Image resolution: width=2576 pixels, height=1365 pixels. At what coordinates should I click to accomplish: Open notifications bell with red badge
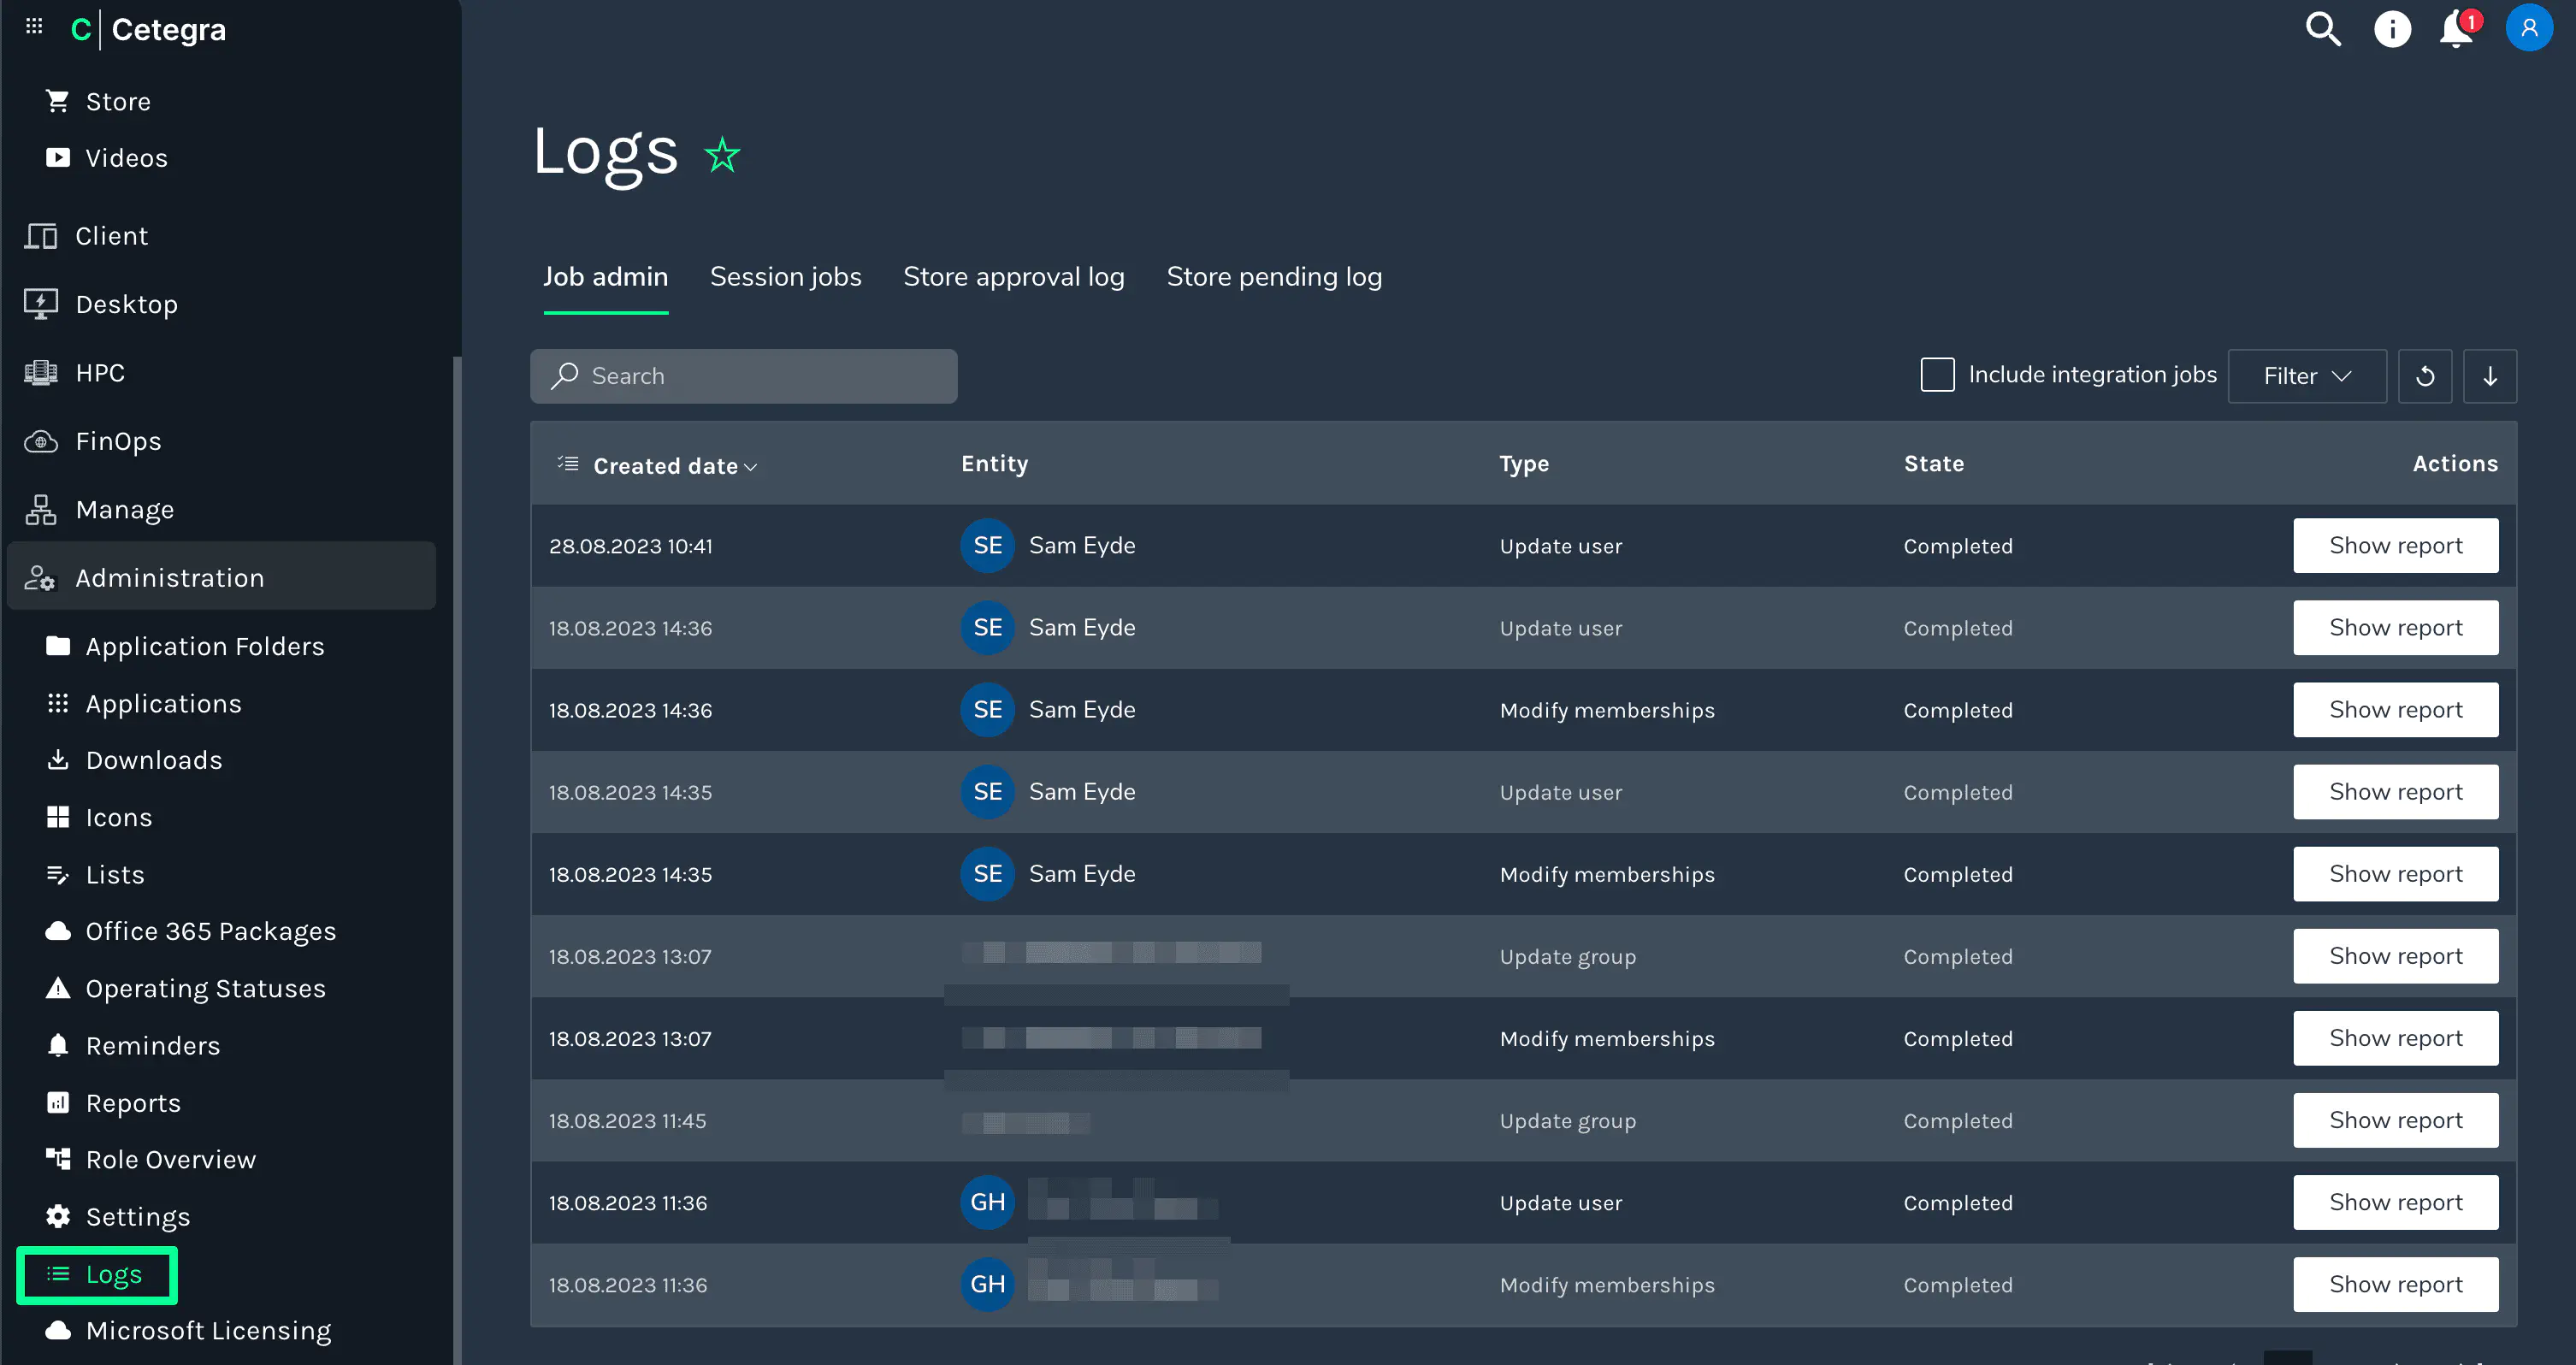coord(2457,29)
